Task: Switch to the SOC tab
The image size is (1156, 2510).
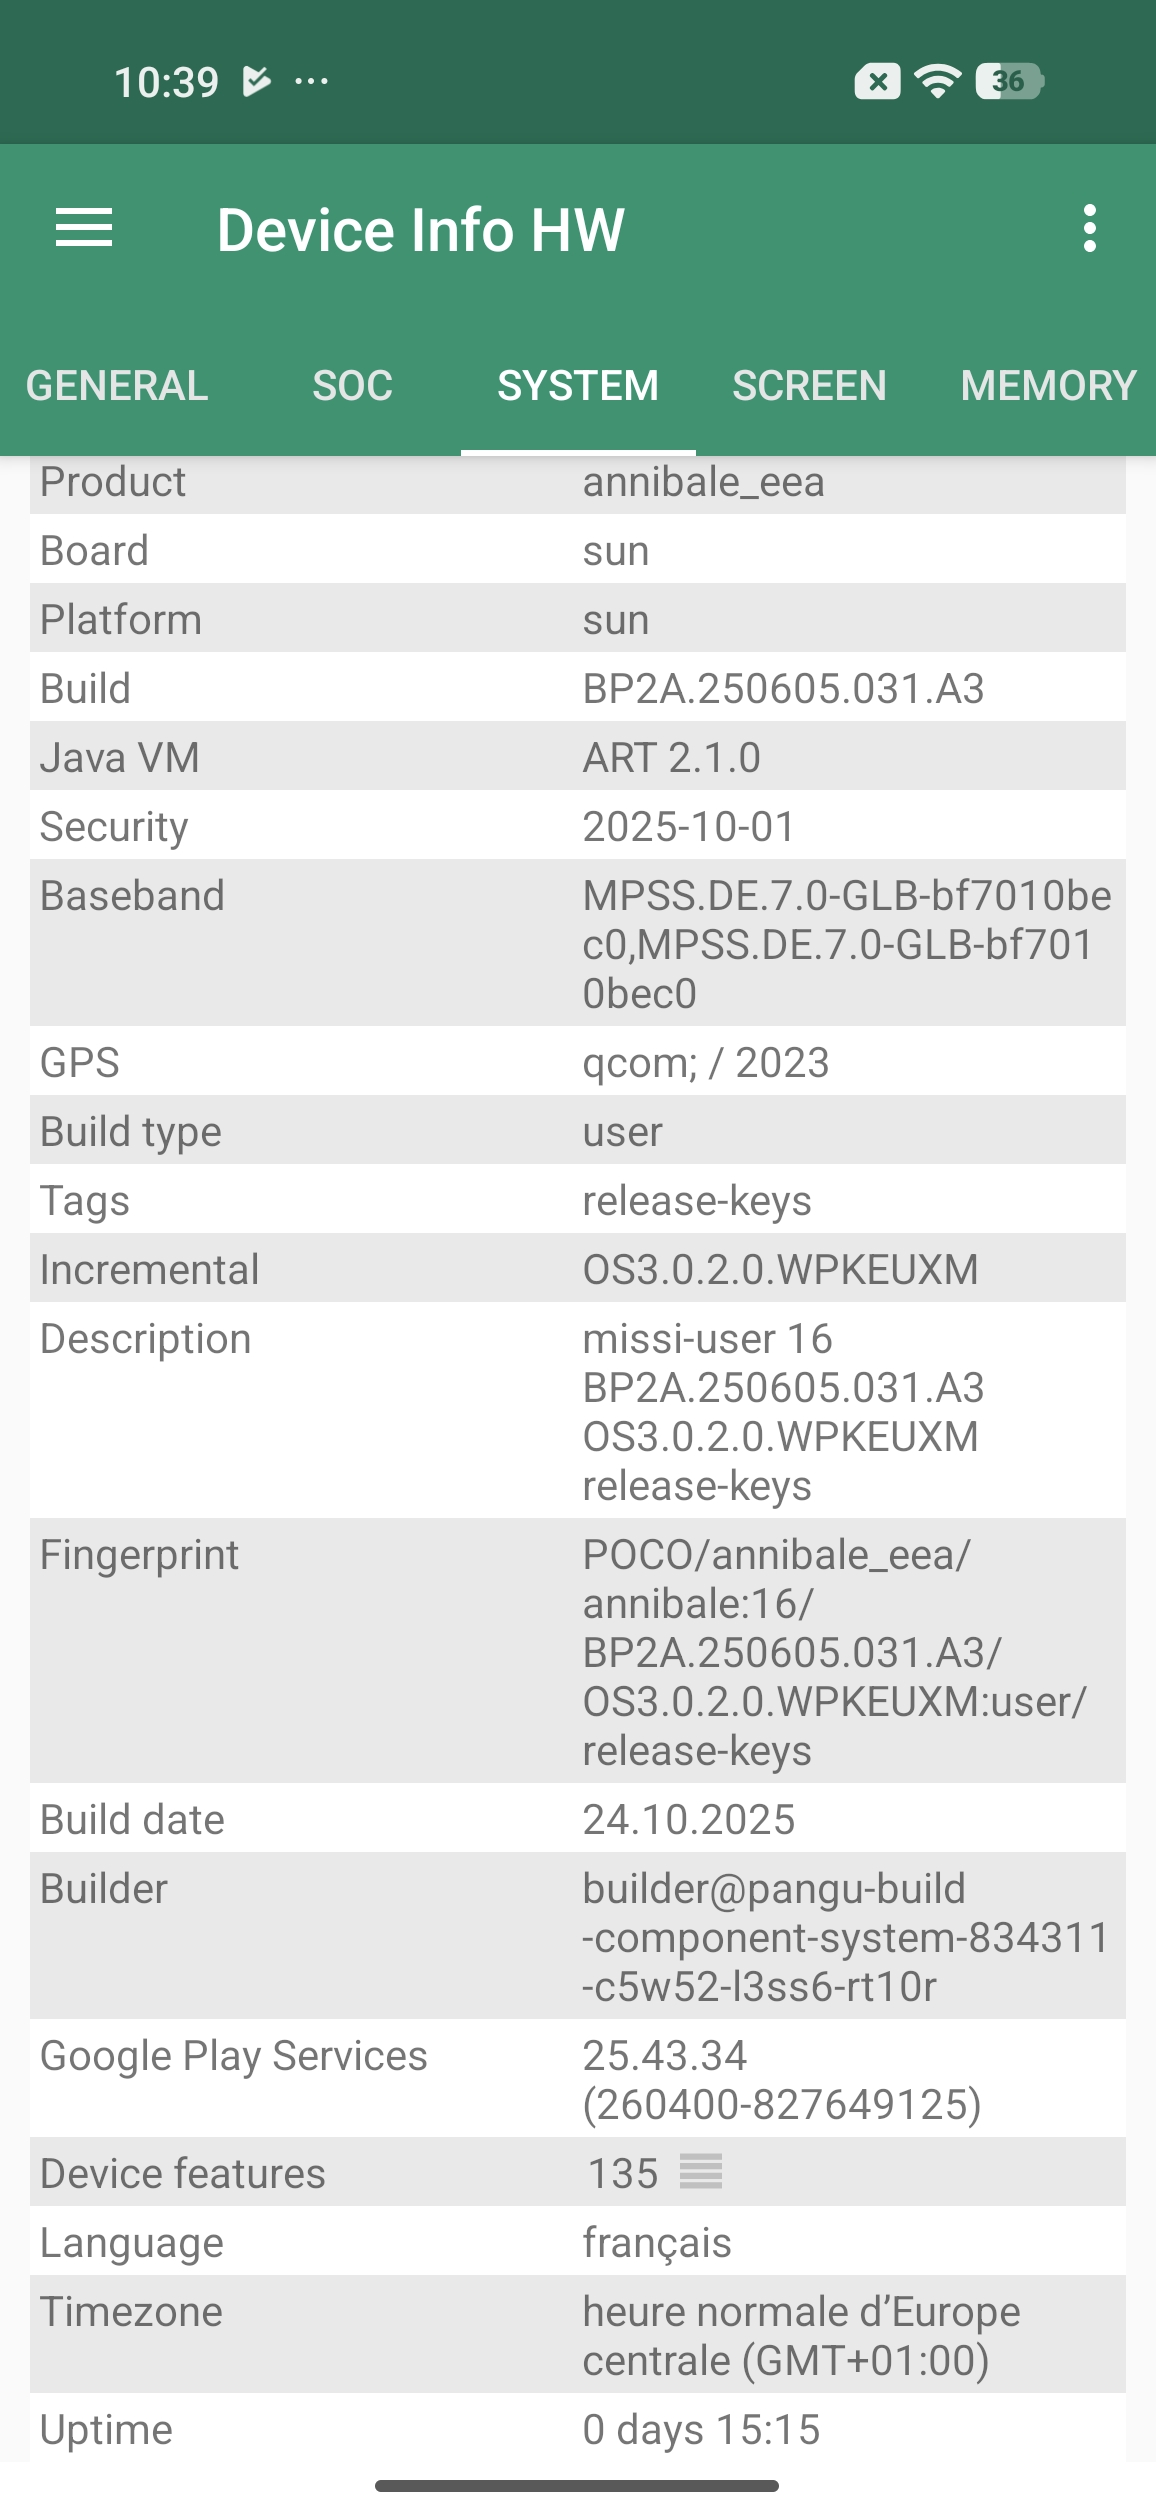Action: tap(352, 386)
